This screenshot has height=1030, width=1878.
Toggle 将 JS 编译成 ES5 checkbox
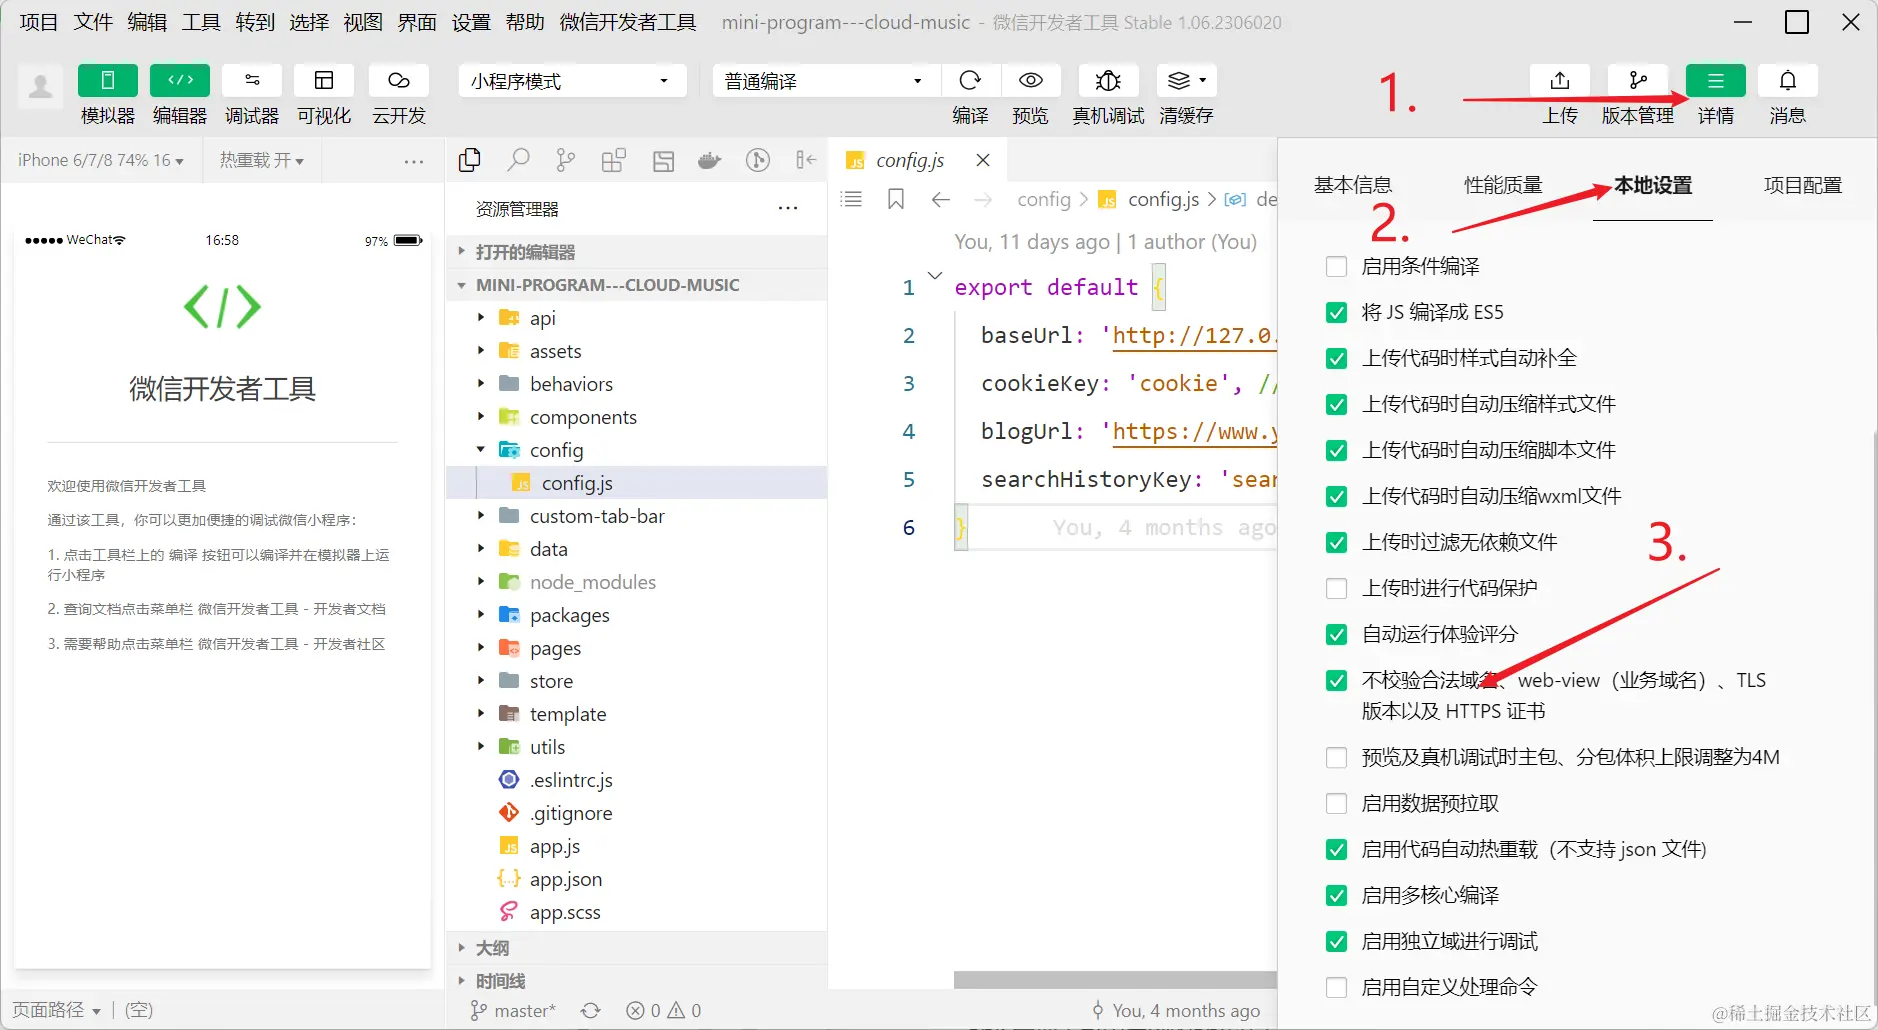pyautogui.click(x=1336, y=312)
